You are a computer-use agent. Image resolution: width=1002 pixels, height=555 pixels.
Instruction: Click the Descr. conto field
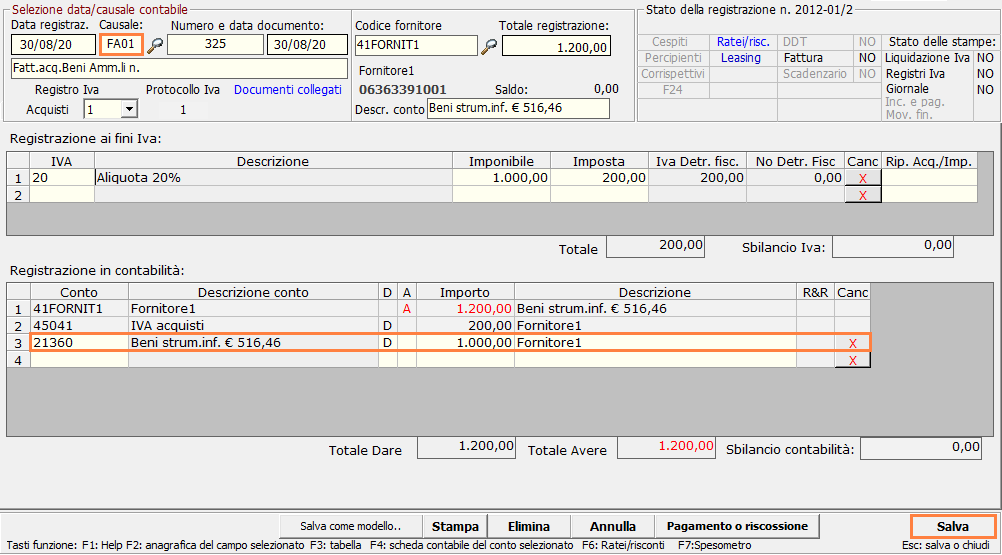click(x=518, y=108)
